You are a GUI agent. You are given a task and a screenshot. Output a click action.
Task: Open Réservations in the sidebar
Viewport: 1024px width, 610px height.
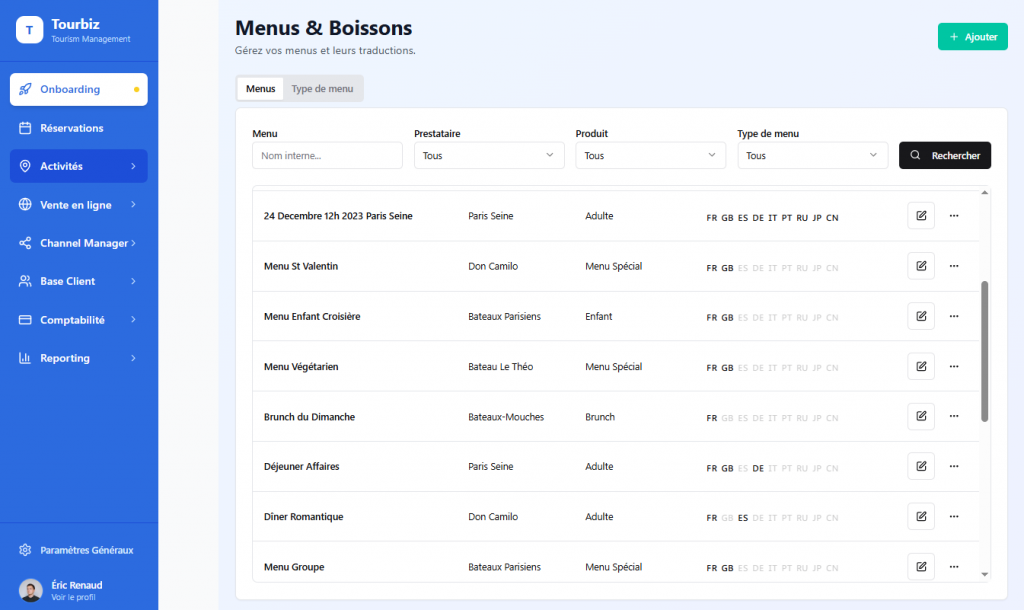point(71,128)
